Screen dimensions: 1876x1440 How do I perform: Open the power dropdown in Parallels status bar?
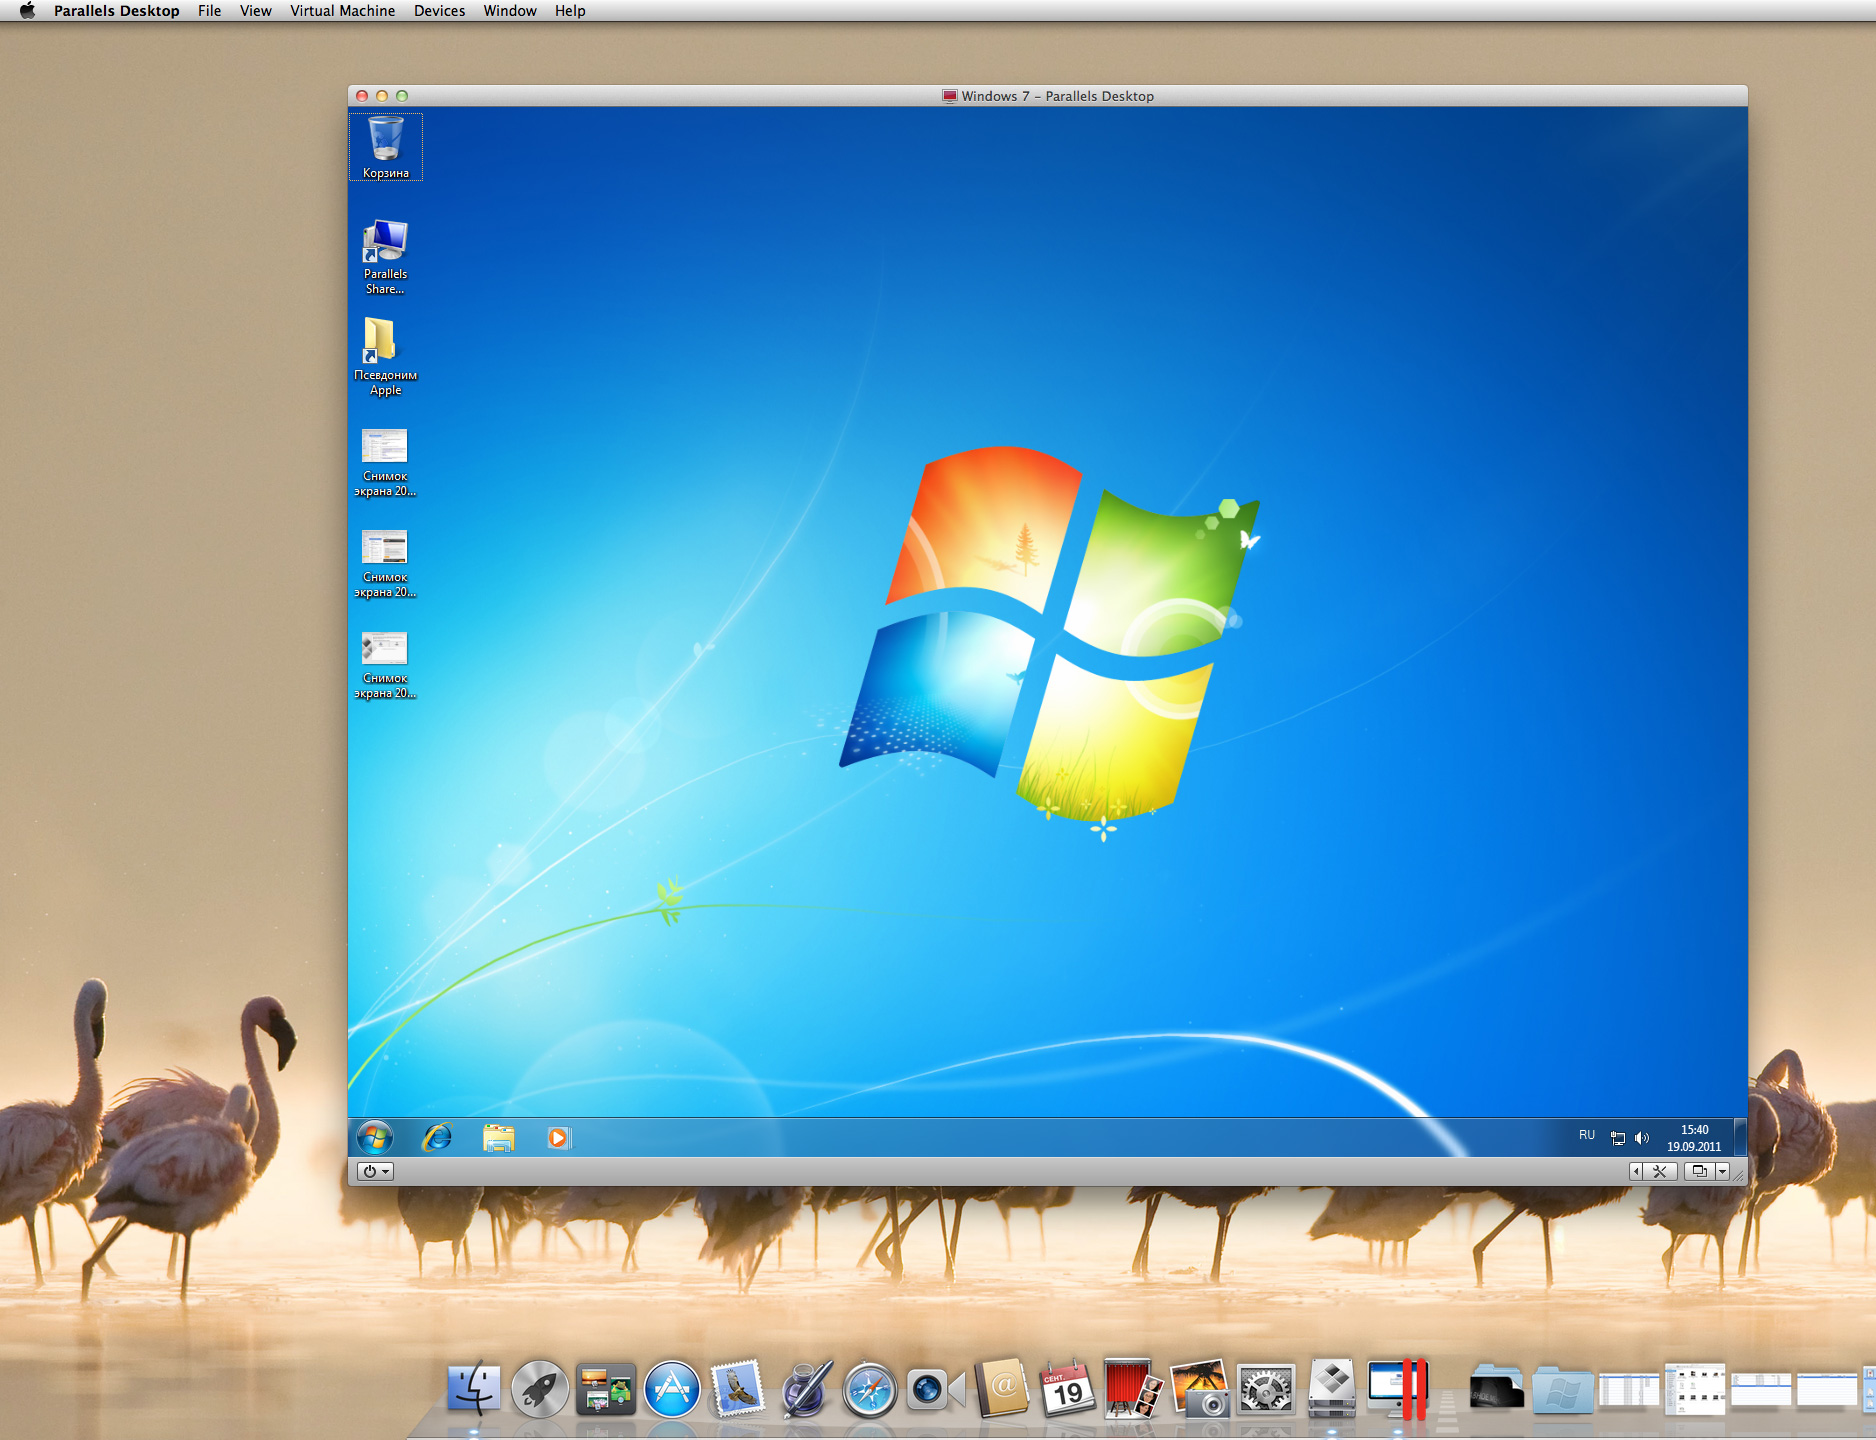(x=375, y=1172)
